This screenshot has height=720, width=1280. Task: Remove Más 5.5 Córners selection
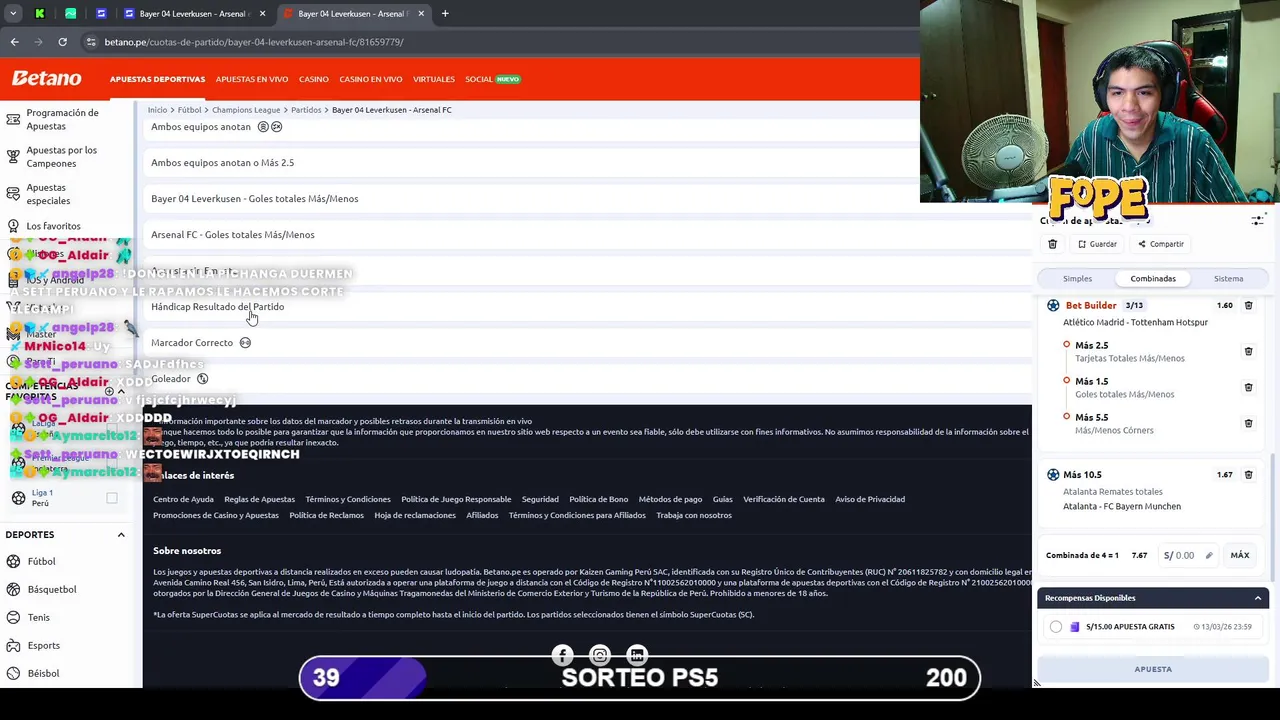[1248, 423]
